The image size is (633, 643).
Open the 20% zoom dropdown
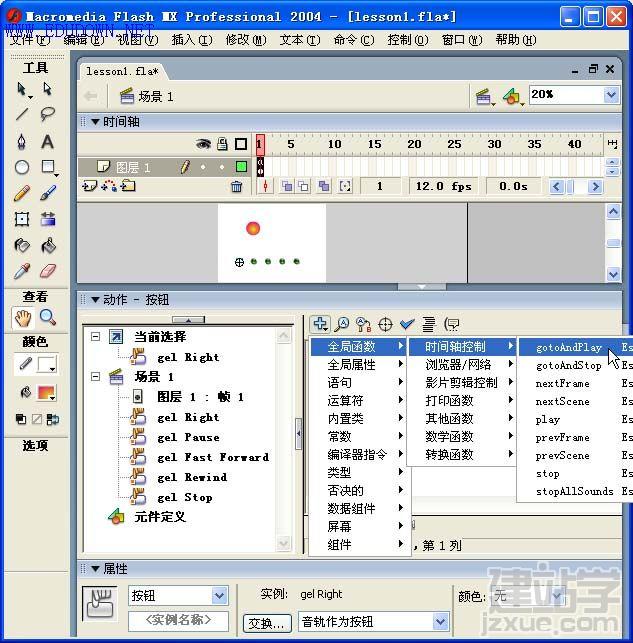click(611, 95)
